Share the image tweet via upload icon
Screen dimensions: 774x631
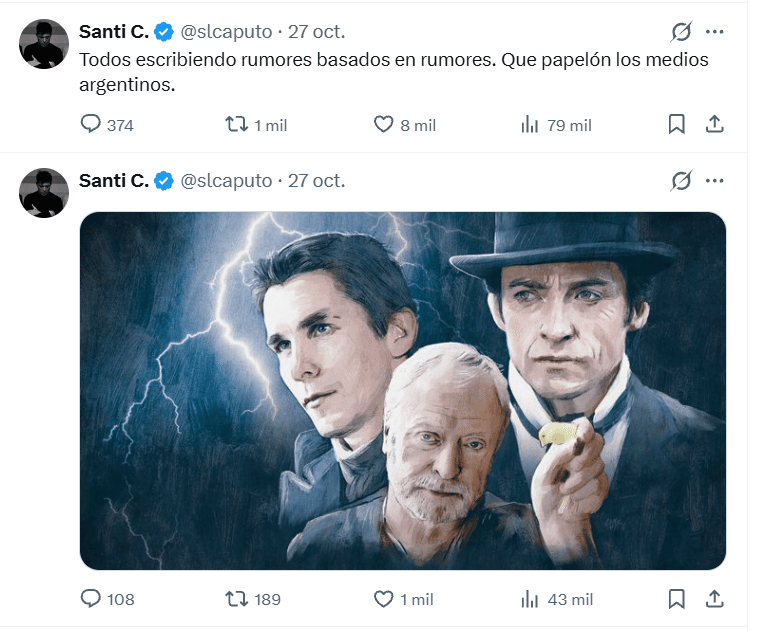coord(714,599)
